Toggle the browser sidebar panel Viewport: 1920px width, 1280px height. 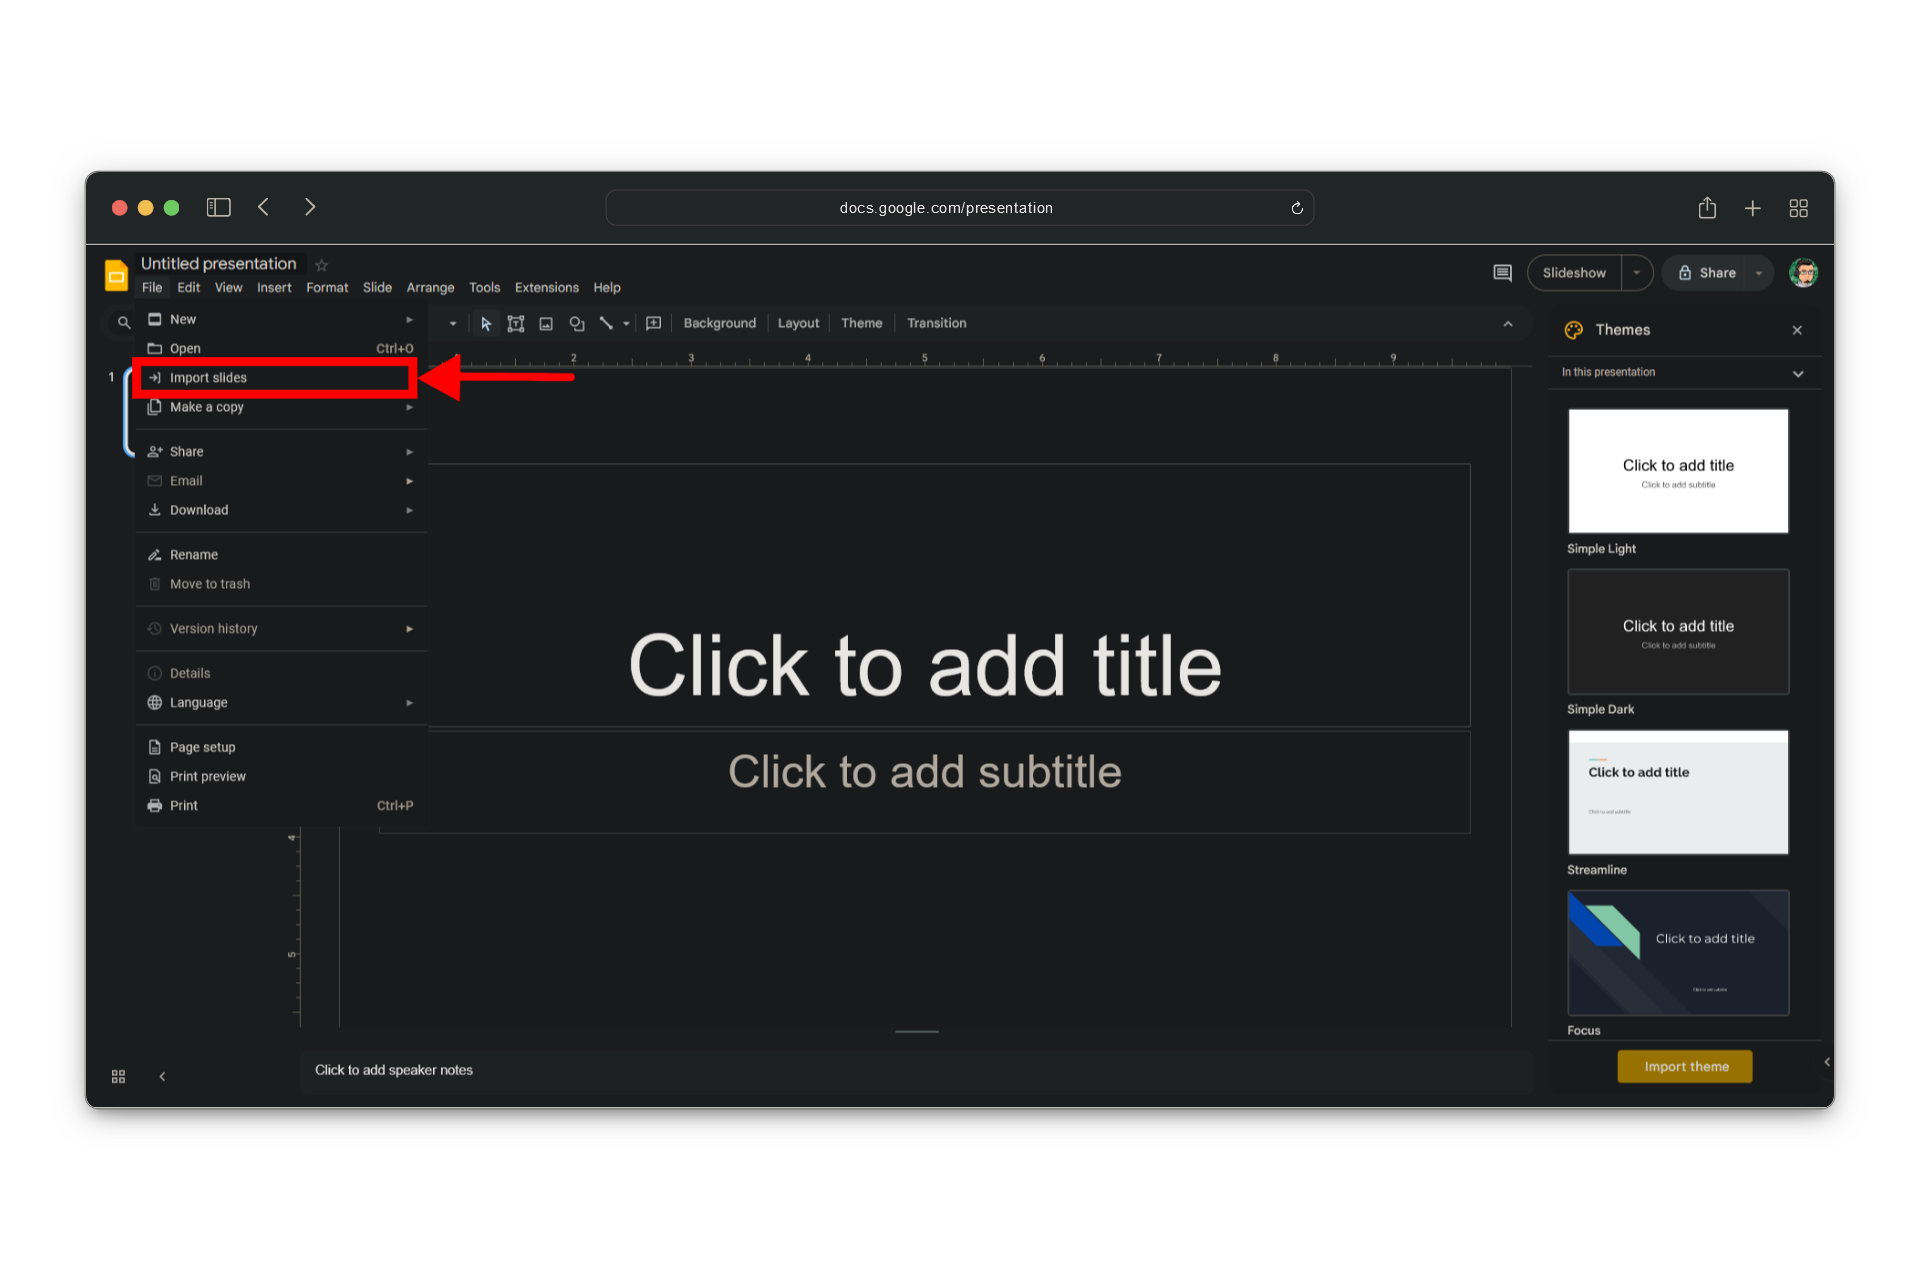[x=218, y=207]
